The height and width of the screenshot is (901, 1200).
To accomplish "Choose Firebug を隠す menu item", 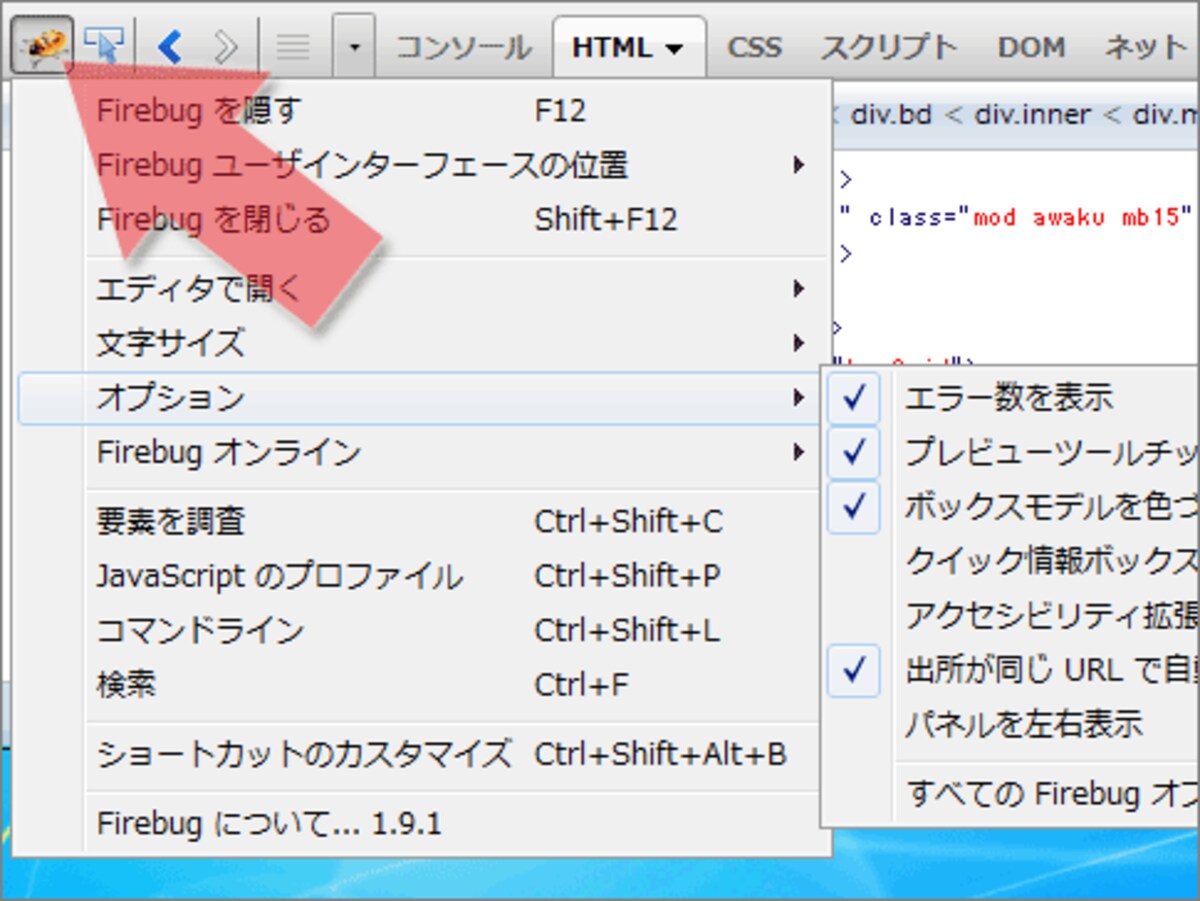I will click(424, 111).
